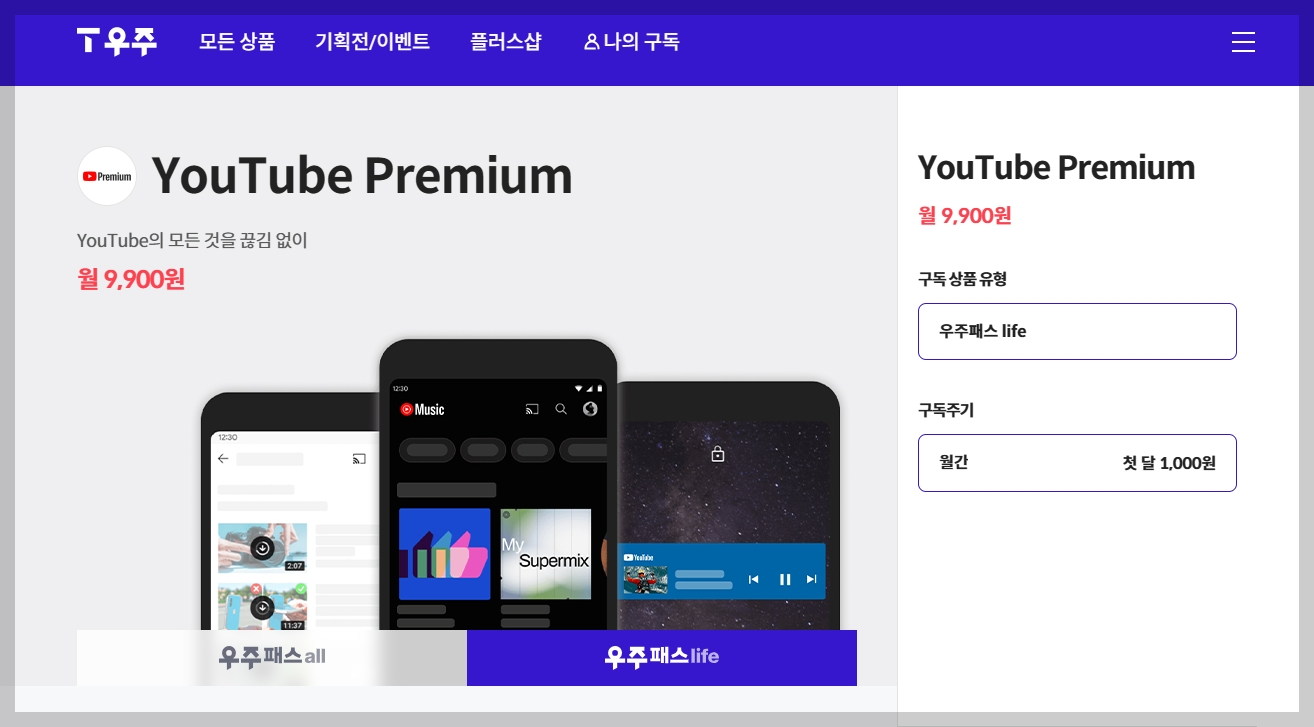Tap the download icon on the 2:07 video

point(262,547)
